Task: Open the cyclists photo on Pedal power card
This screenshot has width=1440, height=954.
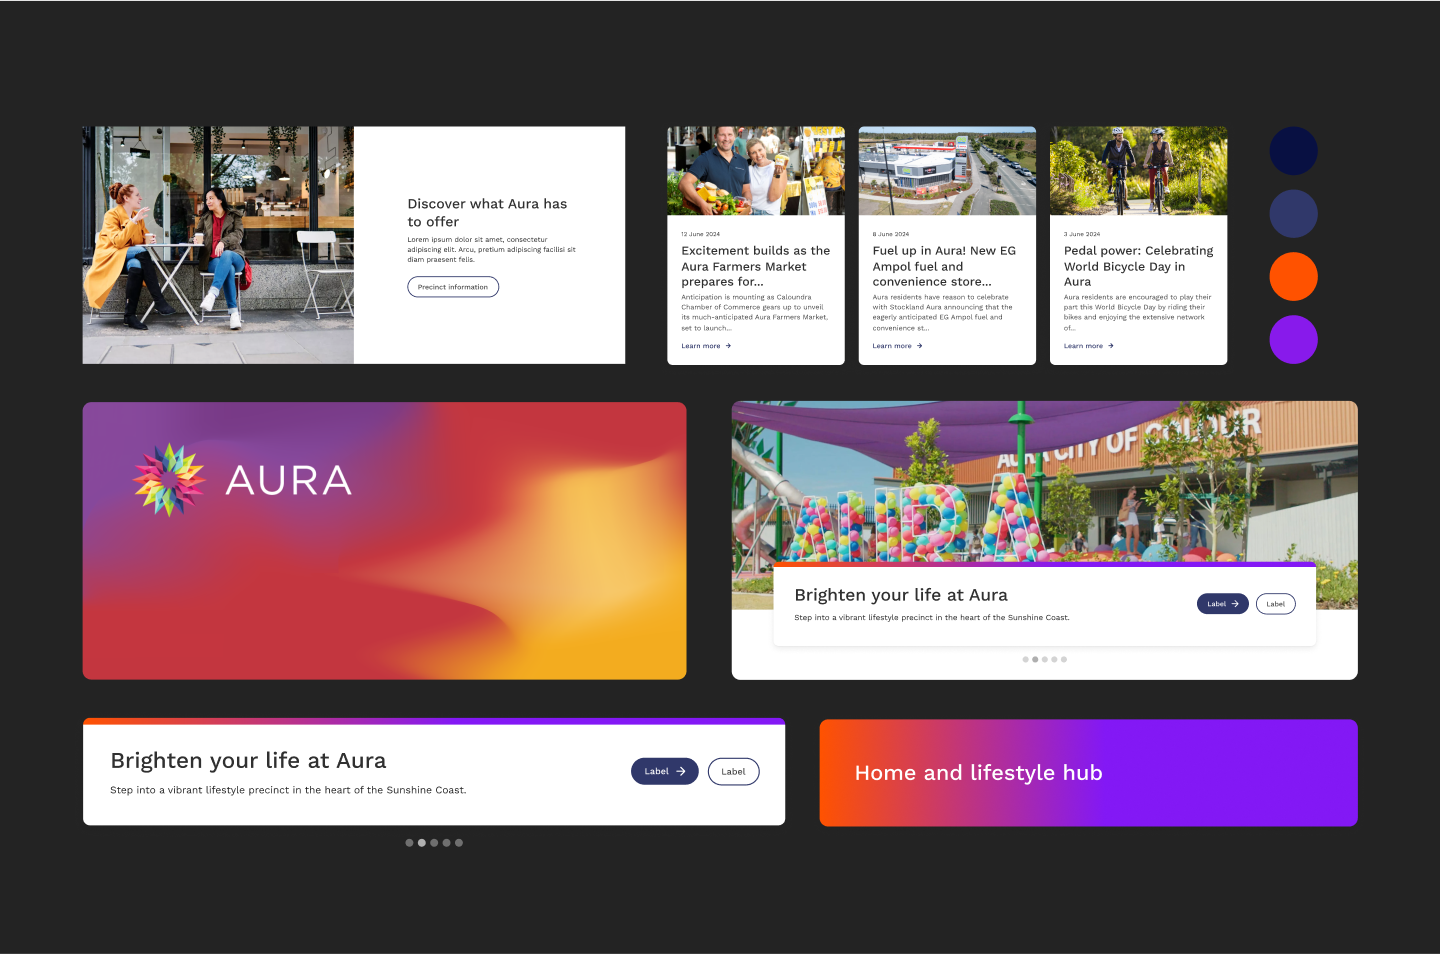Action: point(1138,171)
